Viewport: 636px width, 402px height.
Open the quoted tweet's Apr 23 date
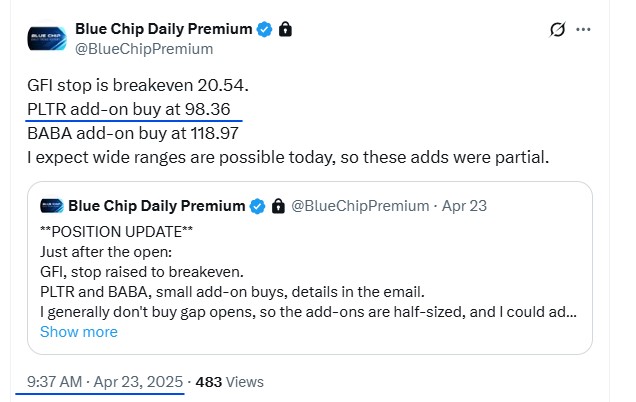[x=464, y=206]
